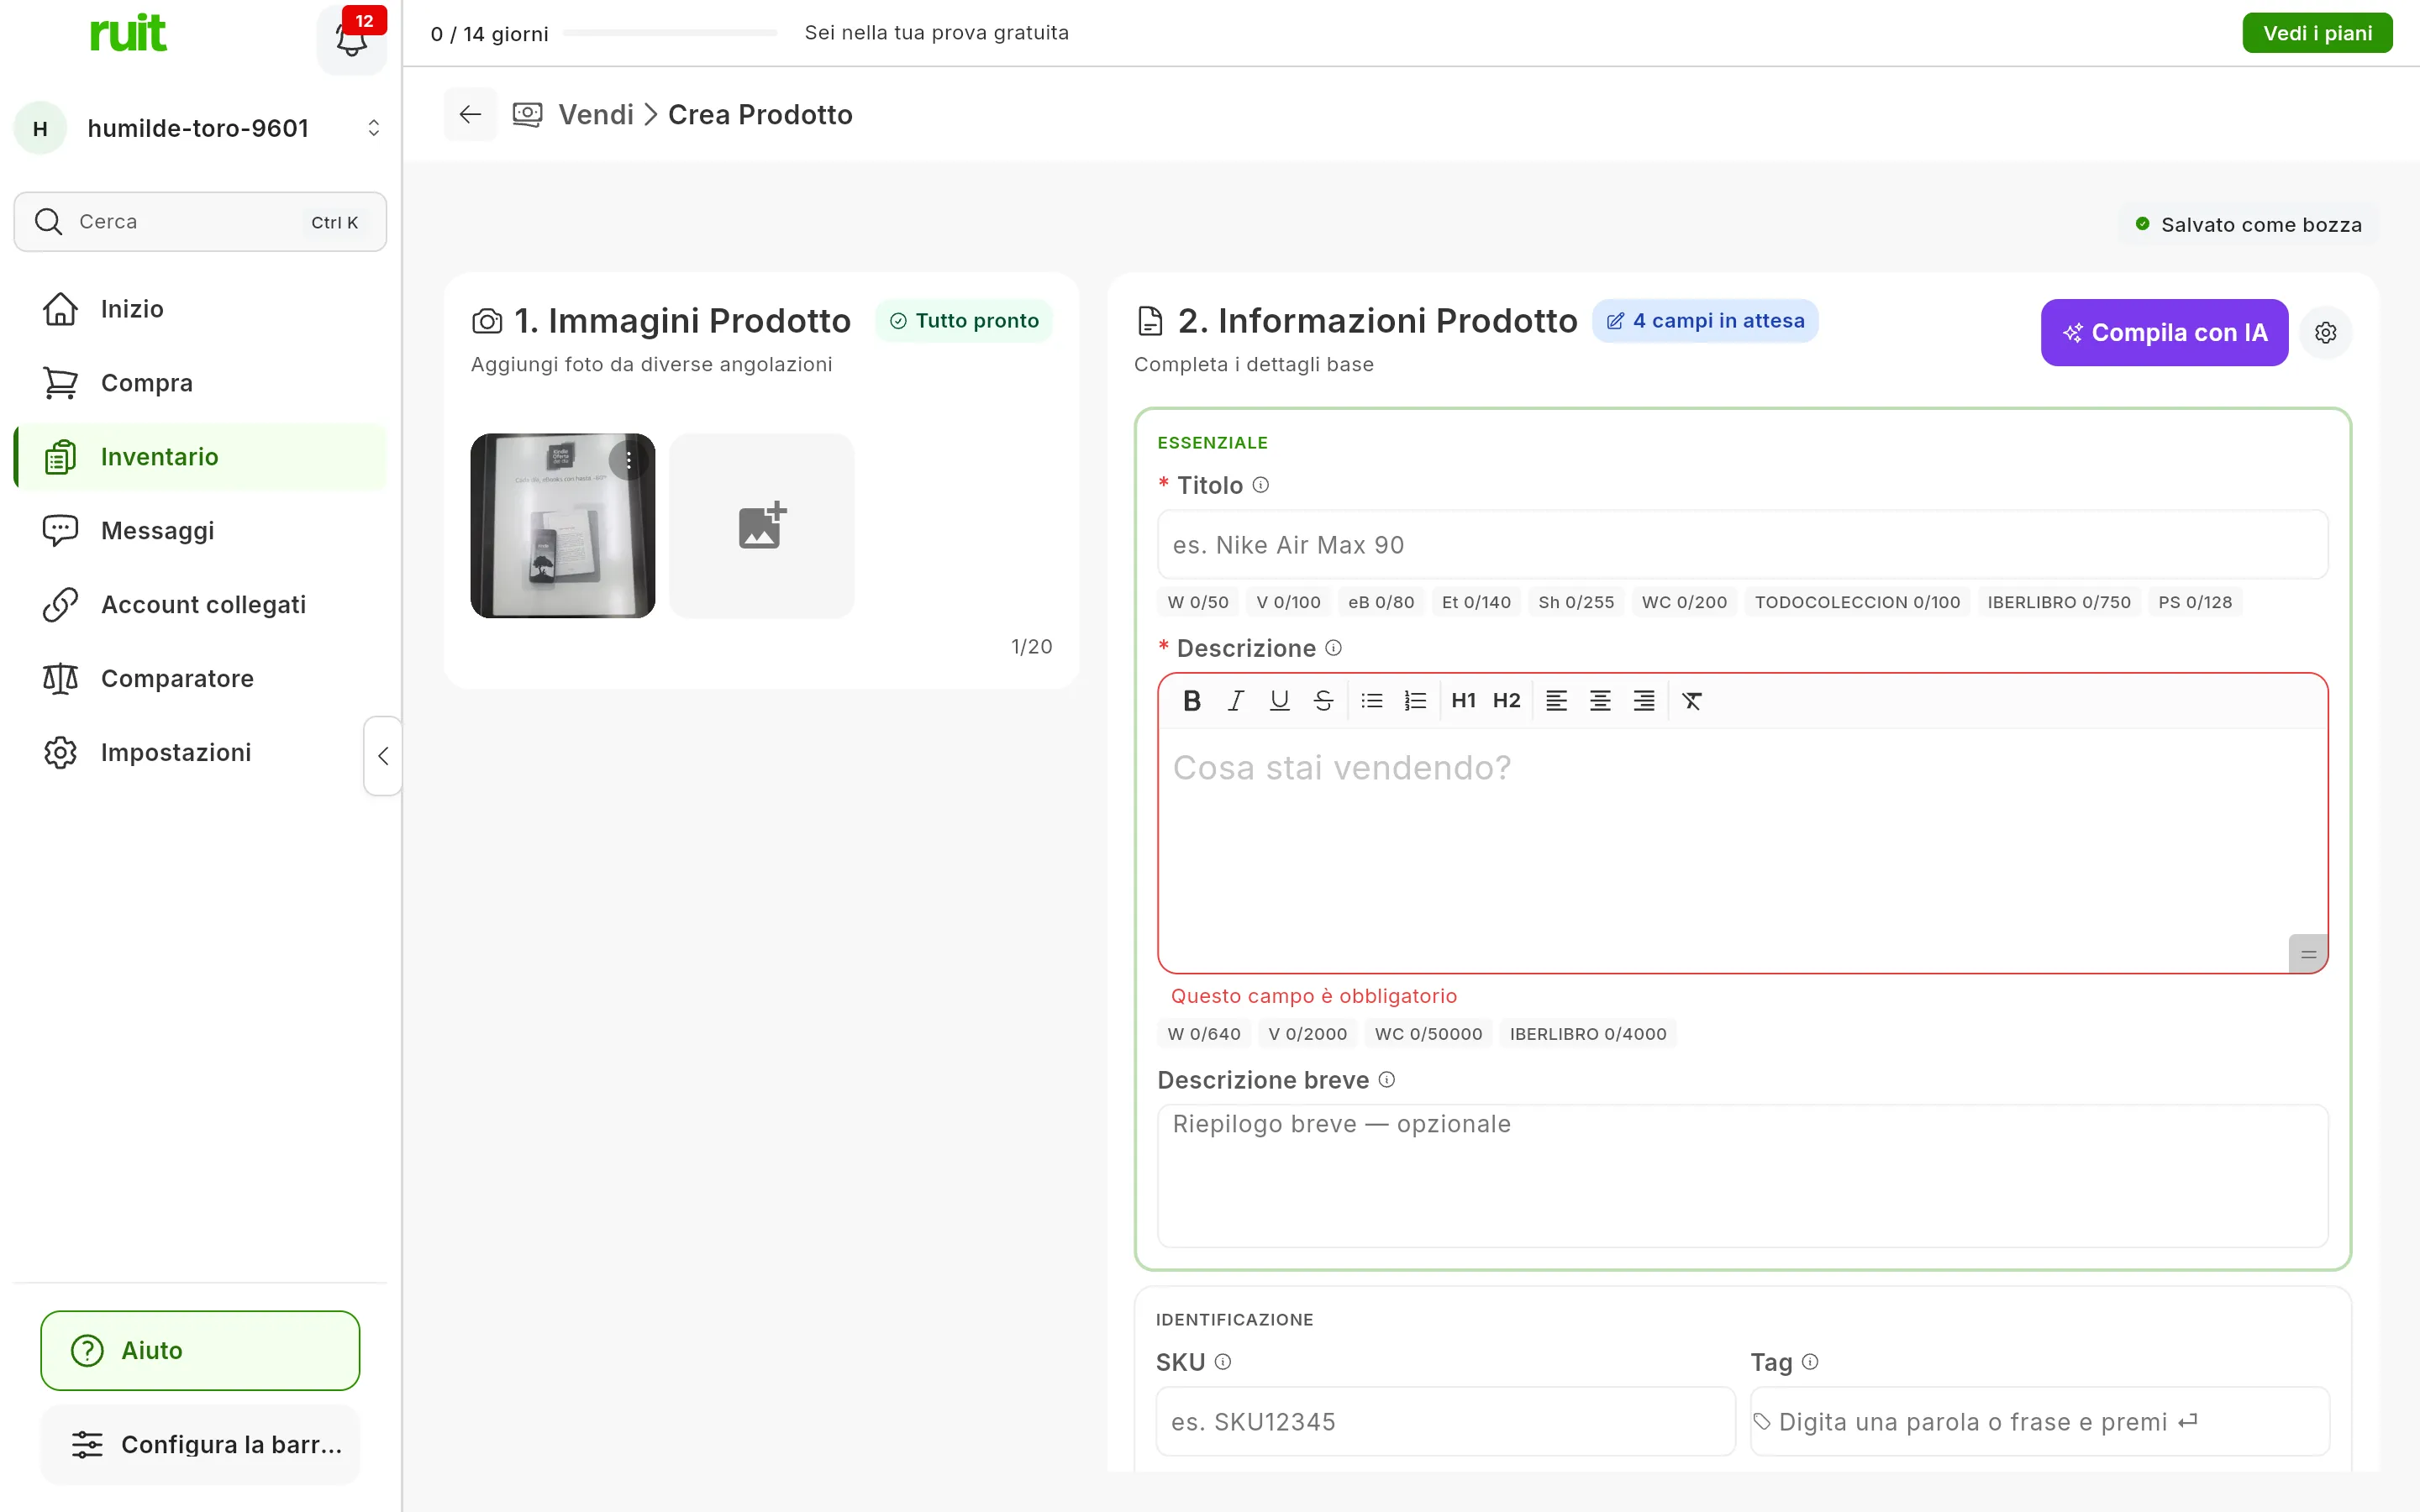This screenshot has height=1512, width=2420.
Task: Open product info settings gear
Action: pyautogui.click(x=2326, y=332)
